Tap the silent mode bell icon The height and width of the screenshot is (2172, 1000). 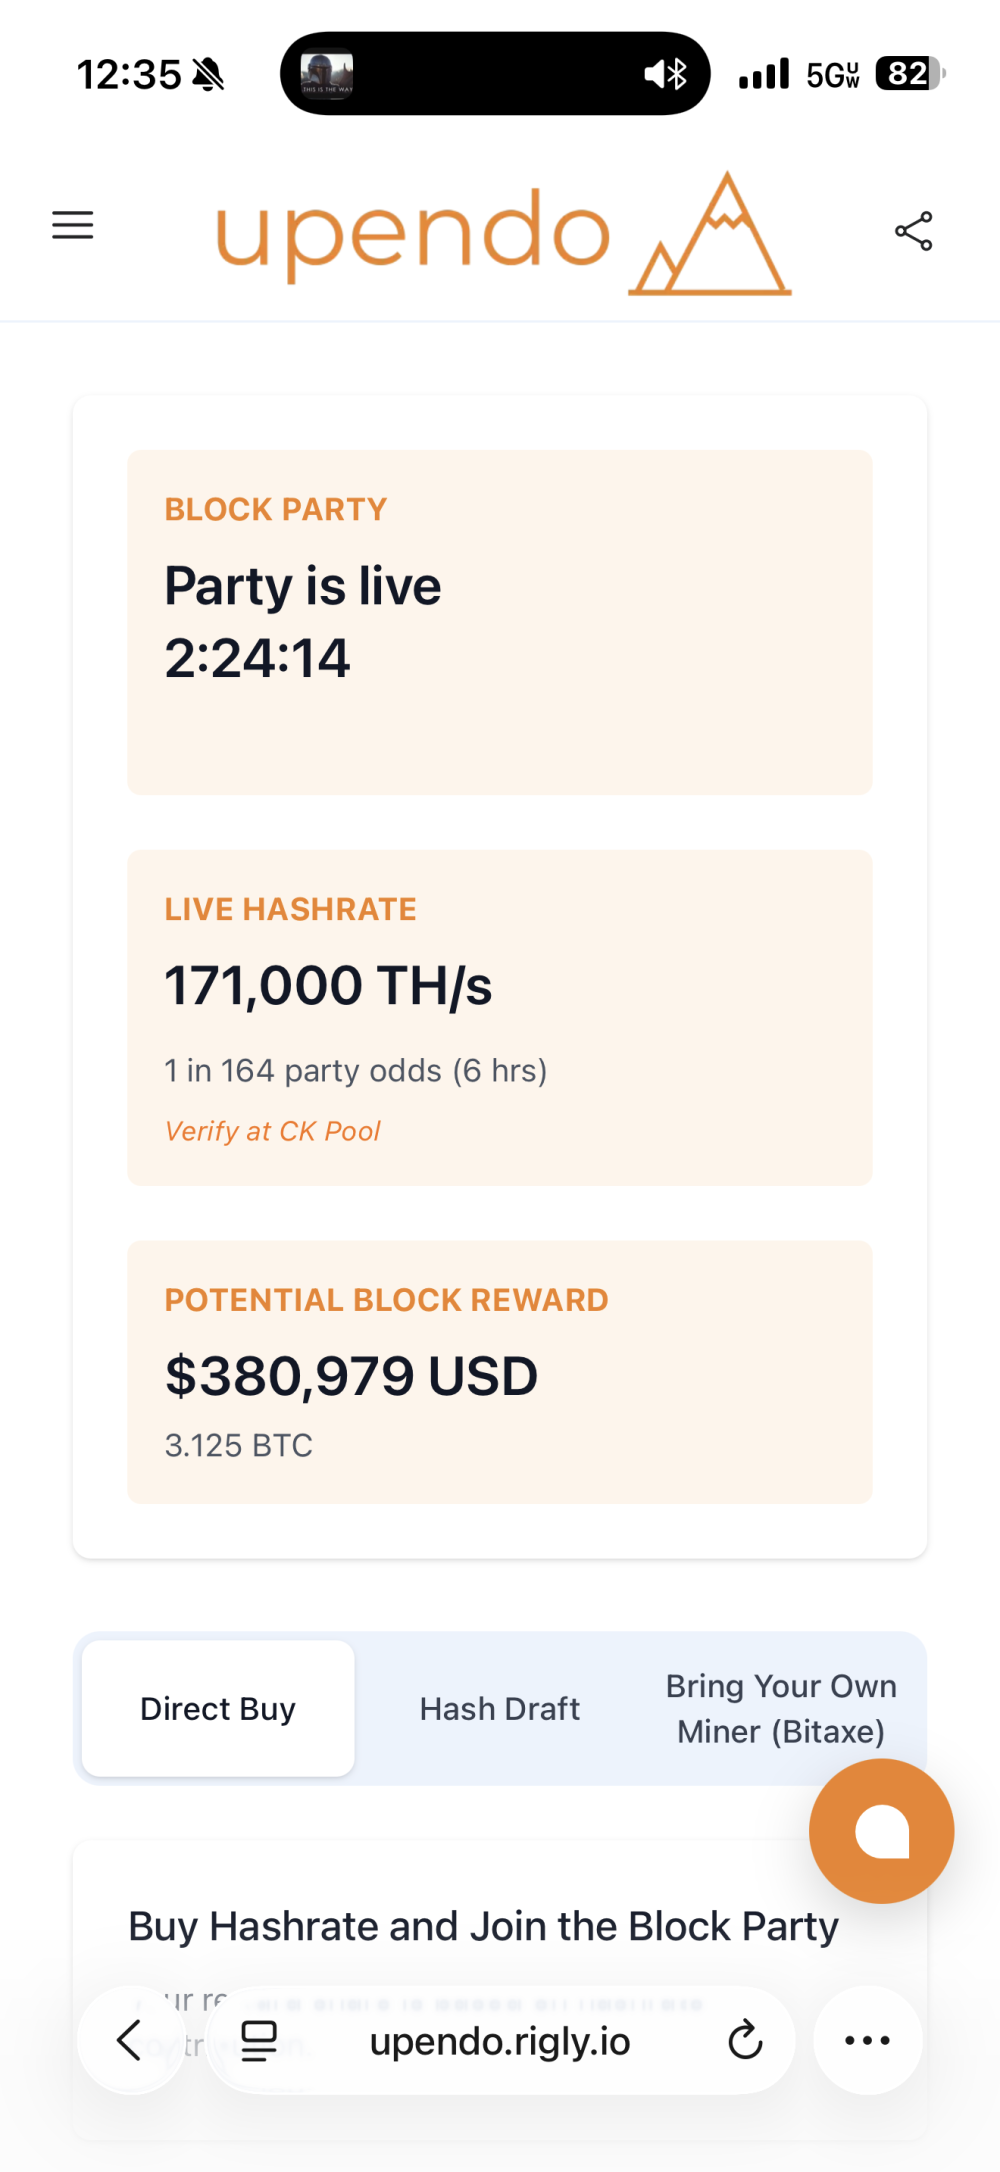pyautogui.click(x=209, y=75)
